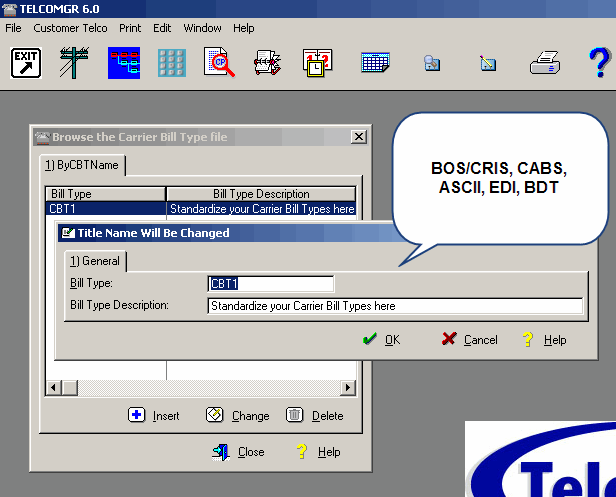
Task: Click the Bill Type Description column header
Action: [x=261, y=194]
